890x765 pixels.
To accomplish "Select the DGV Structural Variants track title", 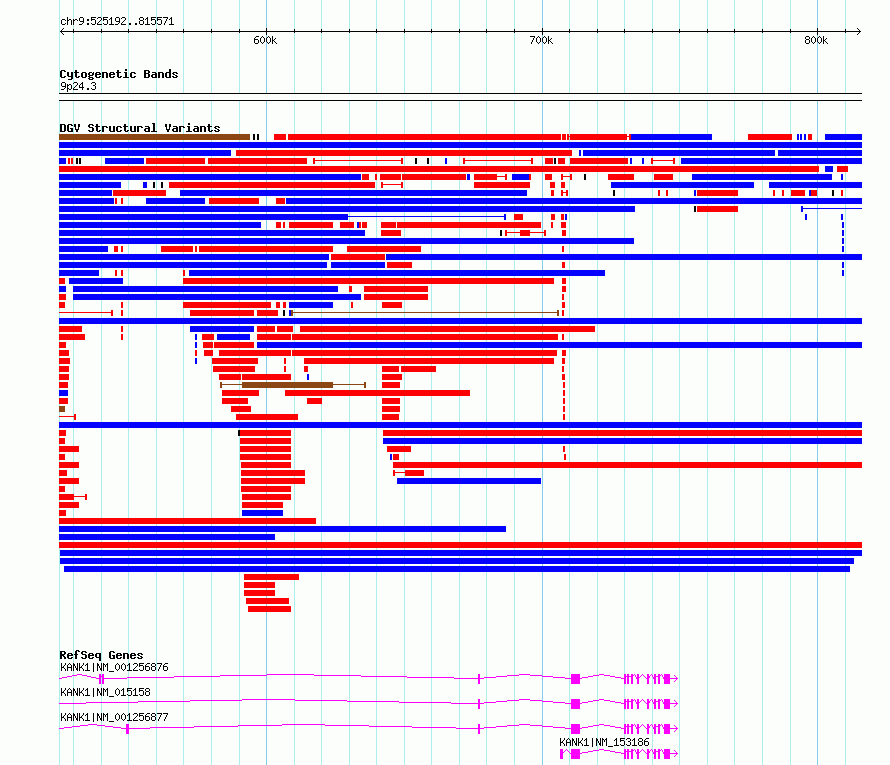I will point(140,128).
